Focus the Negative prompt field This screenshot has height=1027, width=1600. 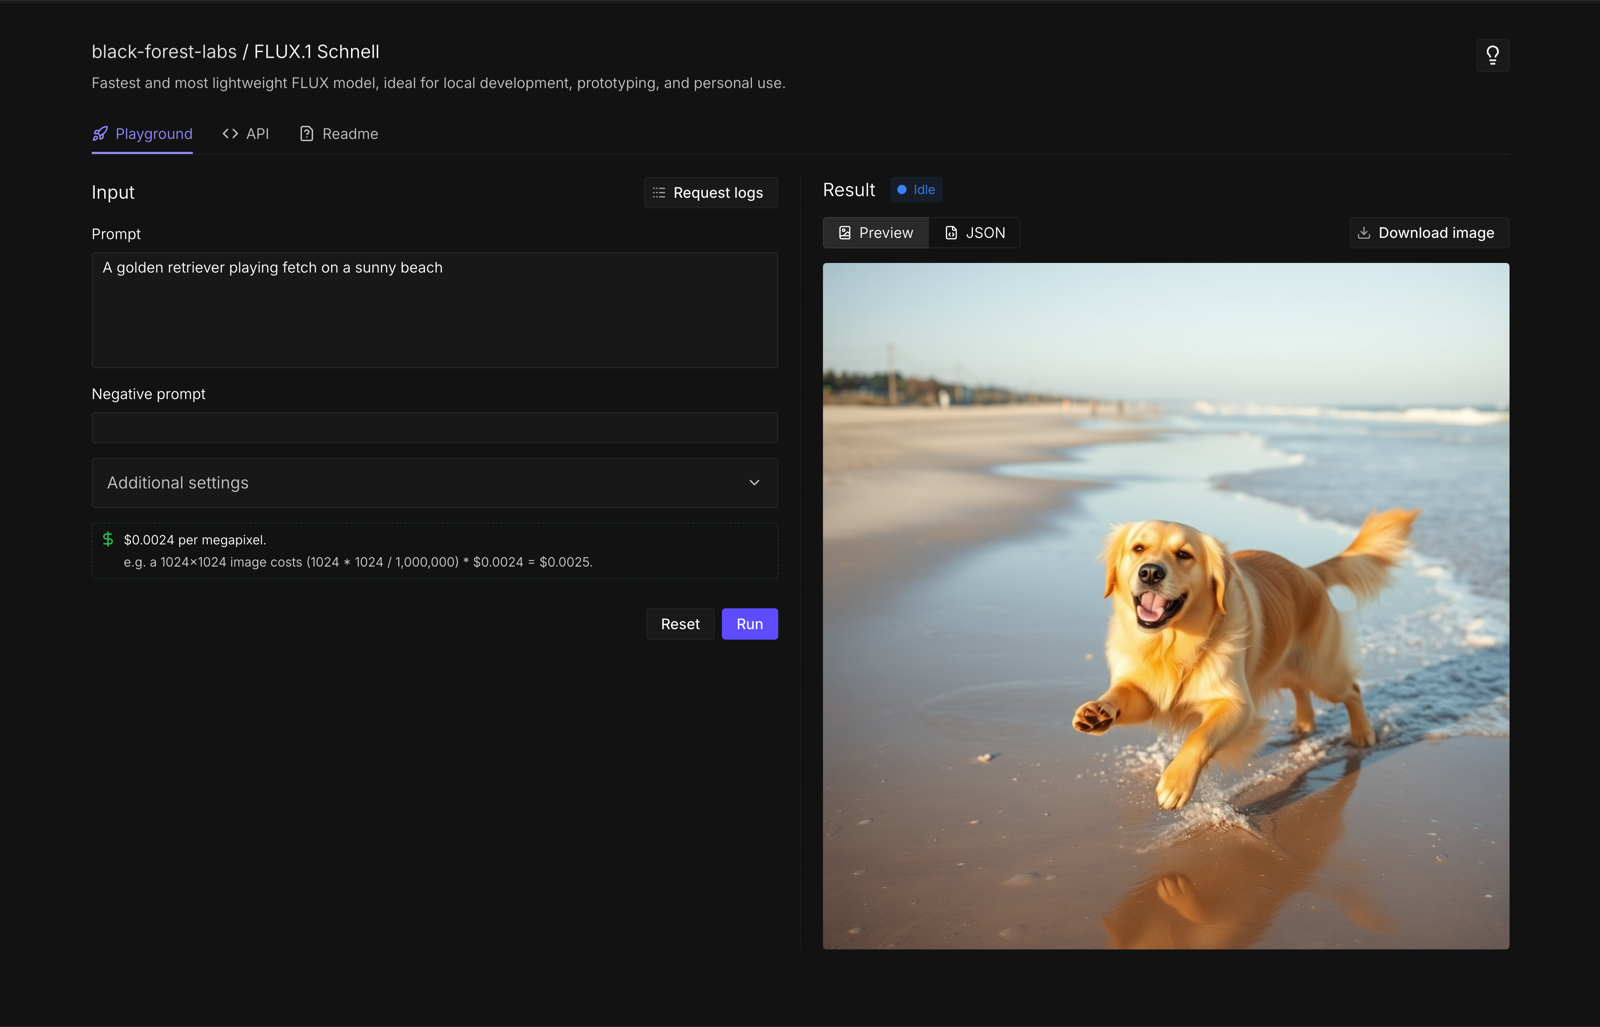pyautogui.click(x=435, y=427)
